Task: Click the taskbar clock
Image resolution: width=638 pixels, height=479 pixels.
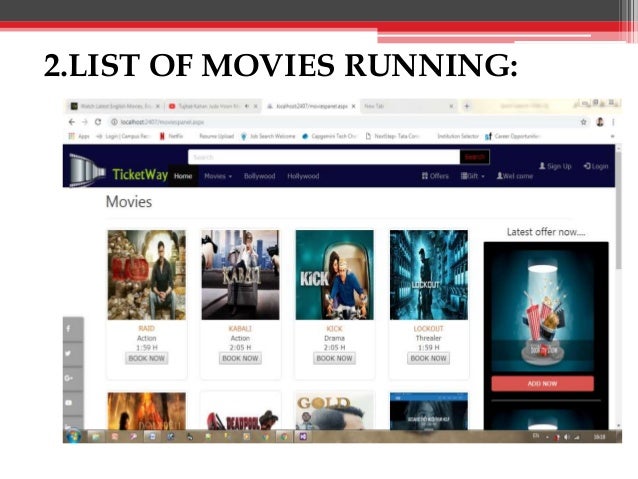Action: tap(599, 437)
